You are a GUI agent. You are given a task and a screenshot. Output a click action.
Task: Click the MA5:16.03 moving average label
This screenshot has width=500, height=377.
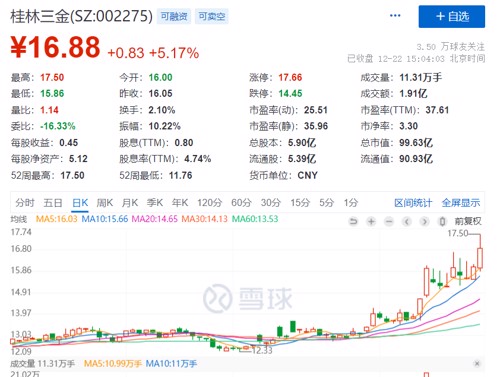click(56, 219)
